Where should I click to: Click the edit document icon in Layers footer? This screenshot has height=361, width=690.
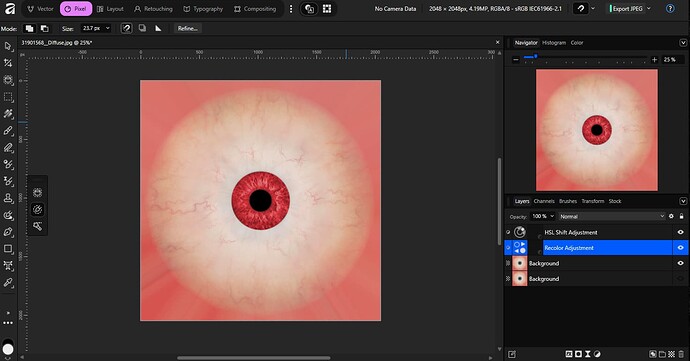point(512,354)
